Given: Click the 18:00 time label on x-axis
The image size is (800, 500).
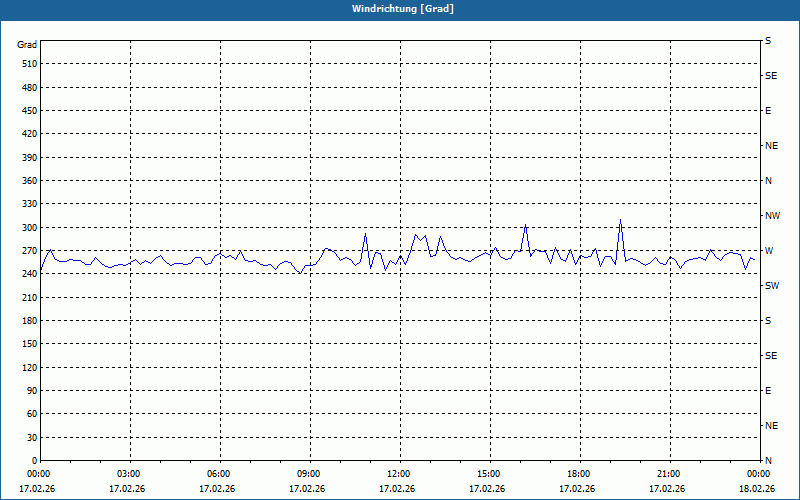Looking at the screenshot, I should pos(579,474).
